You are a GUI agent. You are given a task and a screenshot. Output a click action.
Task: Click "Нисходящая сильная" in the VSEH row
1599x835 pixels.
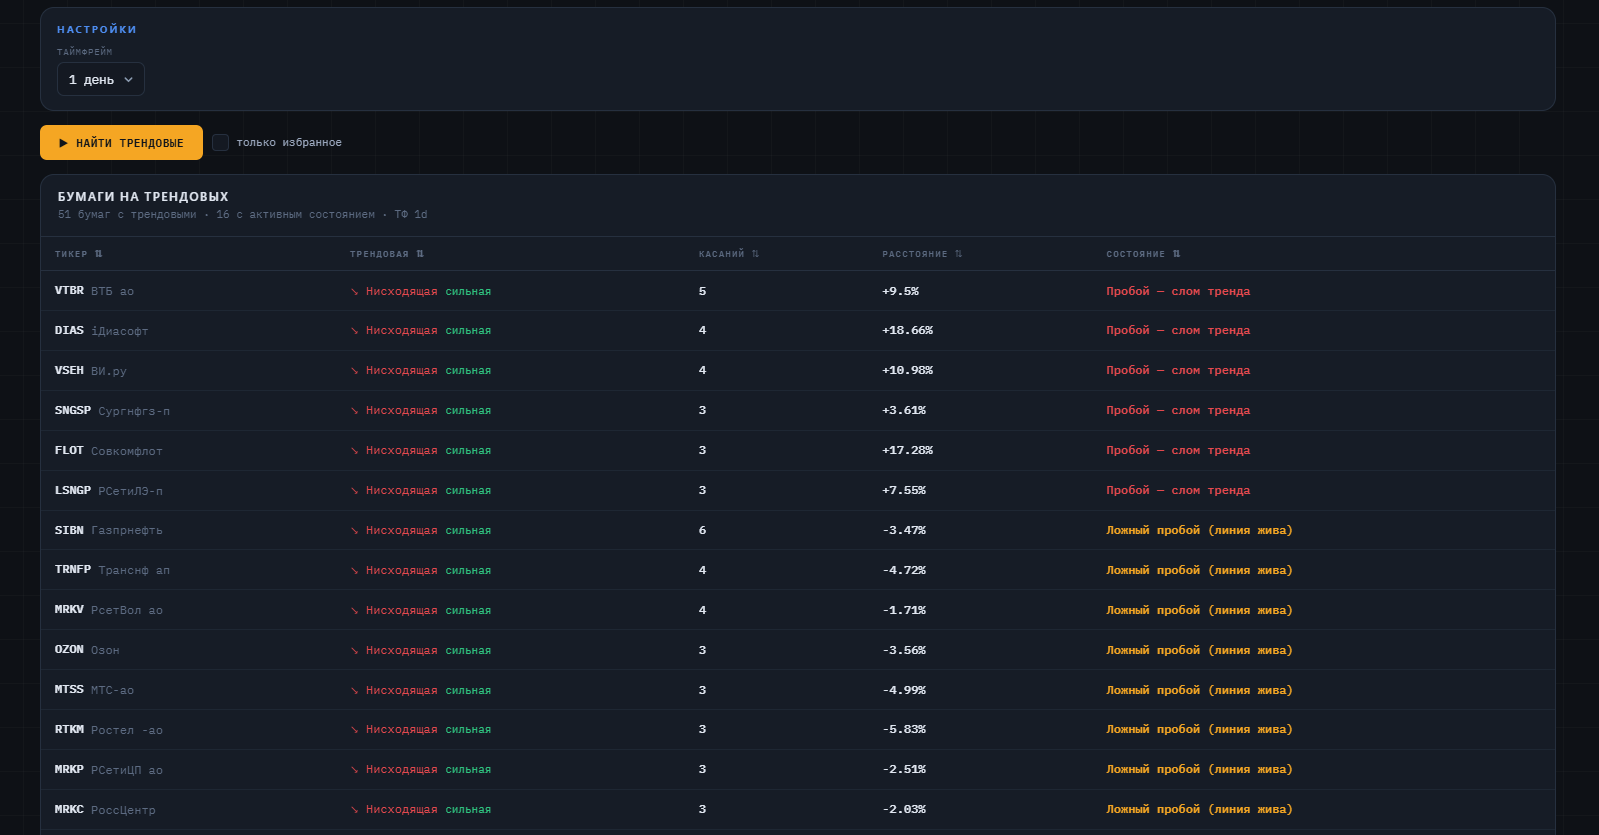(421, 370)
